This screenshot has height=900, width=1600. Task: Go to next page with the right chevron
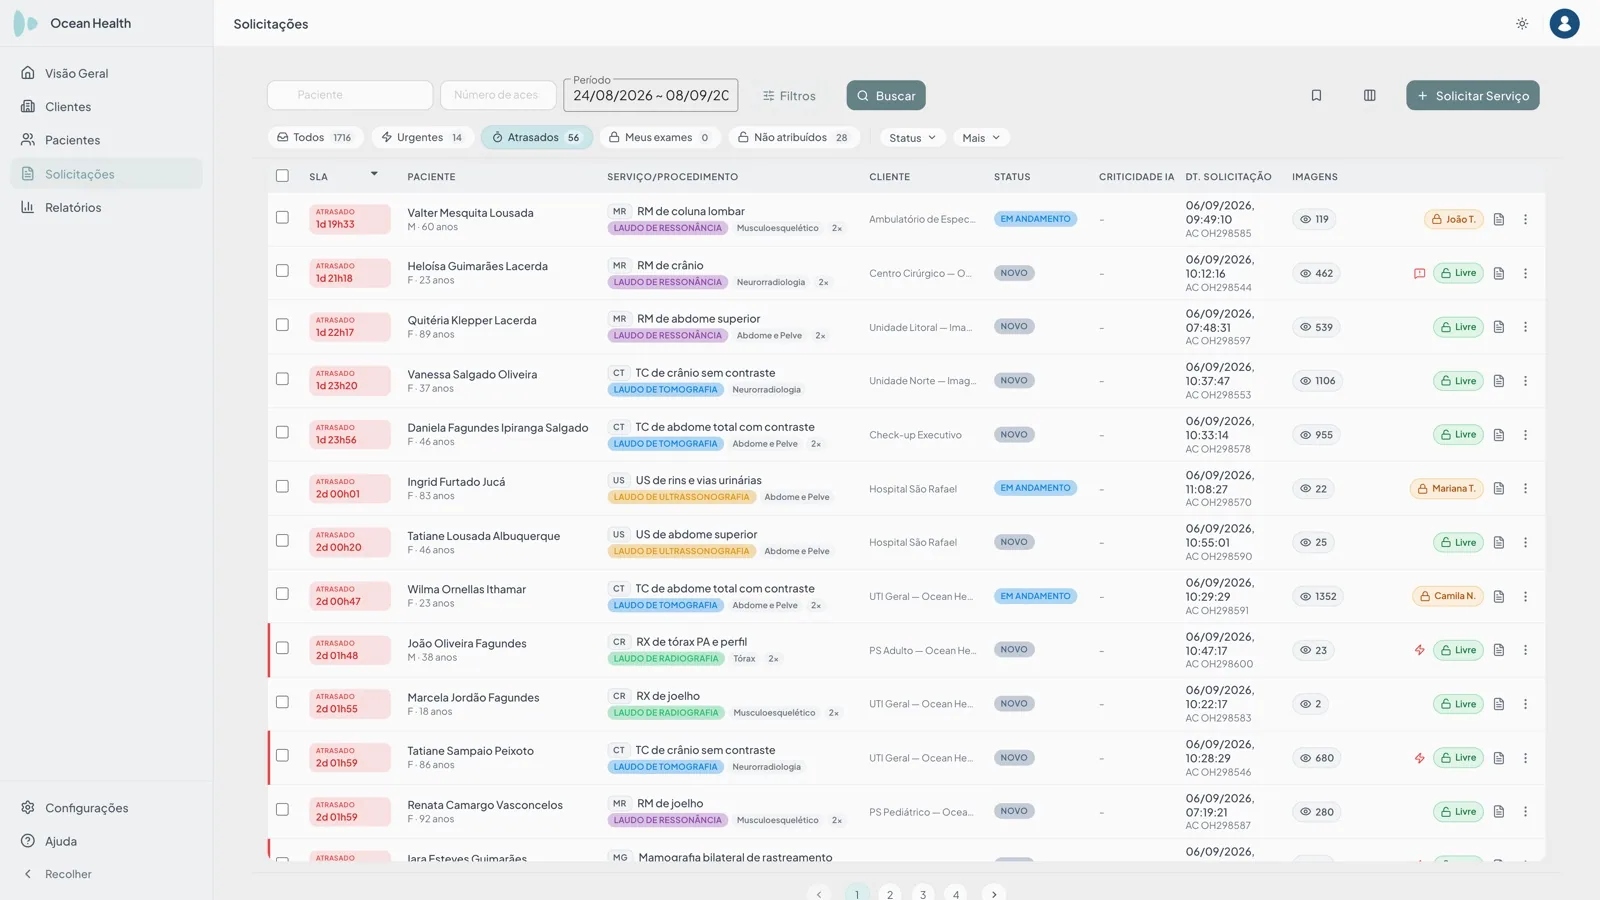994,894
